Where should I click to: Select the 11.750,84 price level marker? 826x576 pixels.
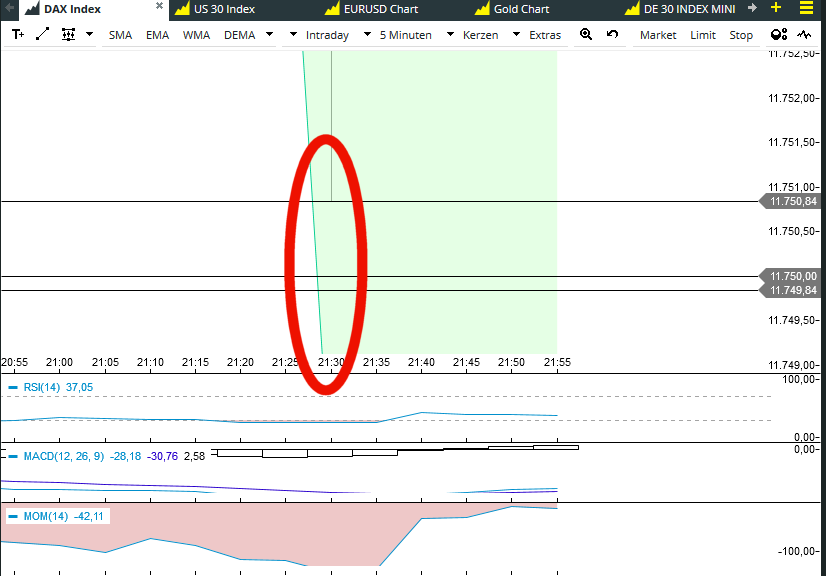[794, 202]
